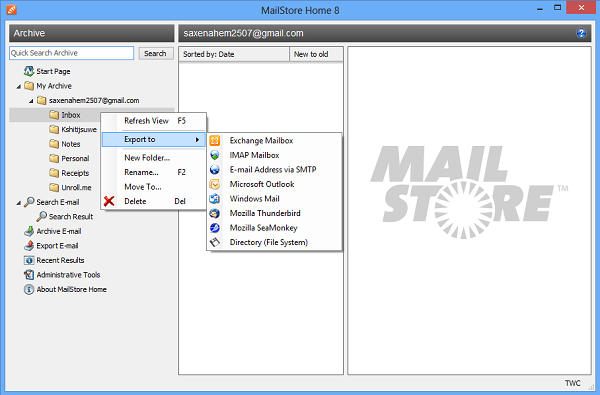The image size is (600, 395).
Task: Open the Sorted by: Date dropdown
Action: pos(234,54)
